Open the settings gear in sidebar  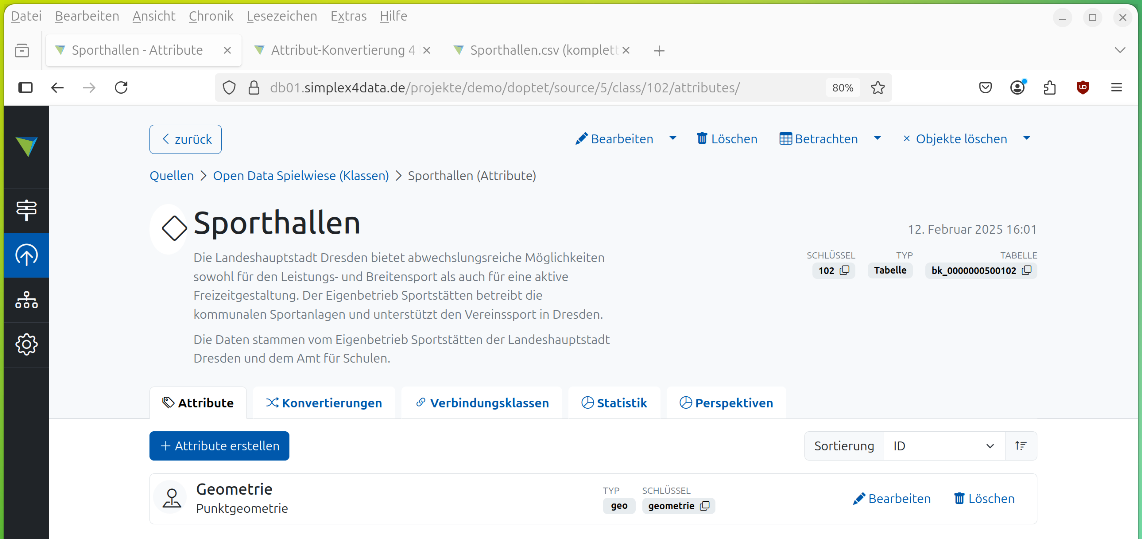coord(26,344)
